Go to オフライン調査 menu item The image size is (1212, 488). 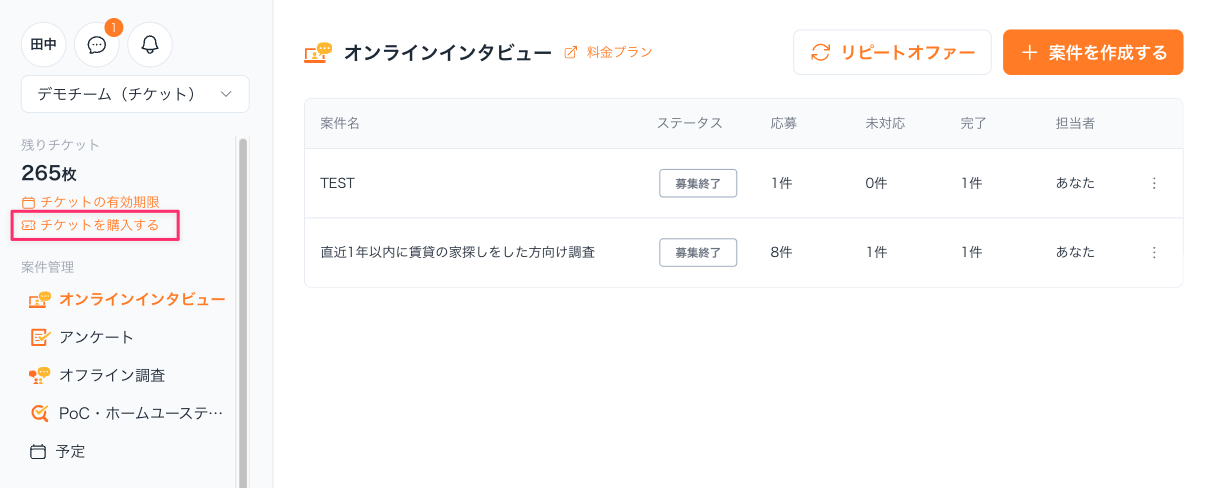[112, 375]
